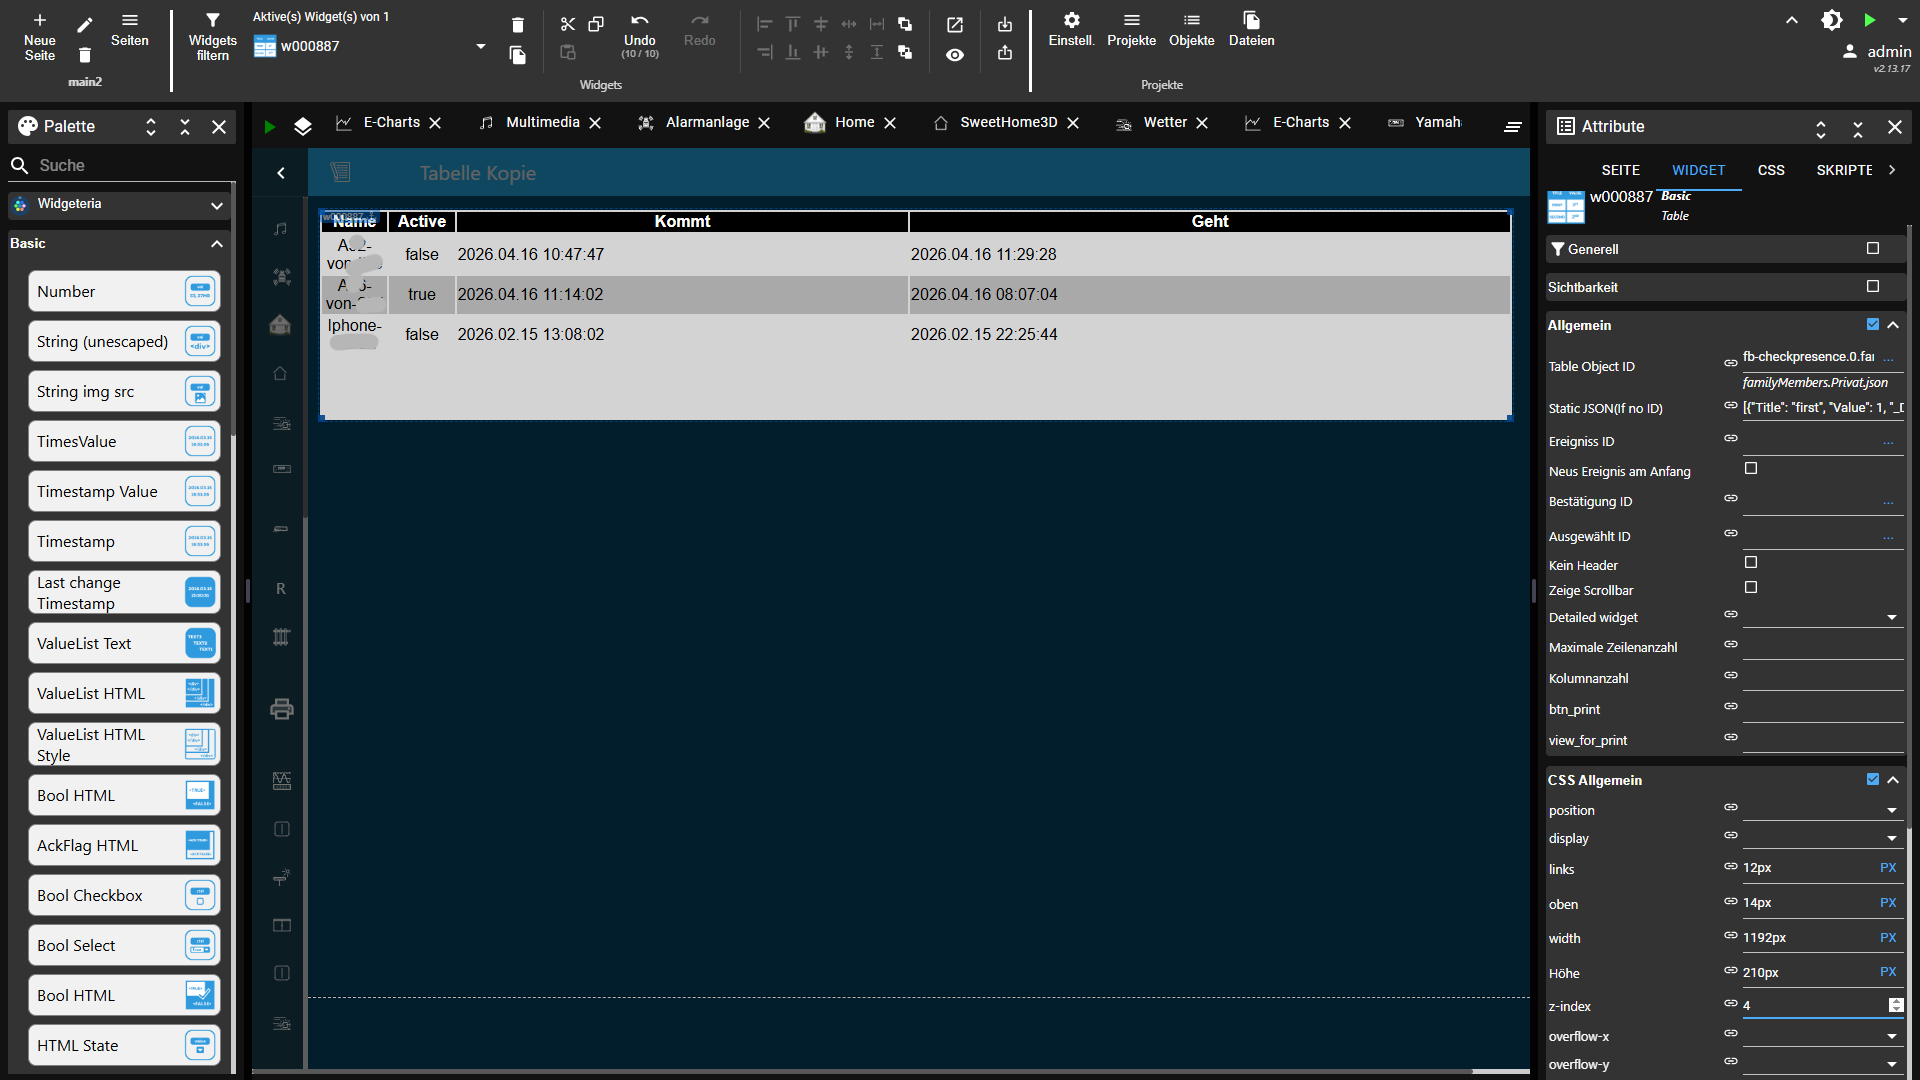Open the Dateien manager
This screenshot has height=1080, width=1920.
point(1251,24)
